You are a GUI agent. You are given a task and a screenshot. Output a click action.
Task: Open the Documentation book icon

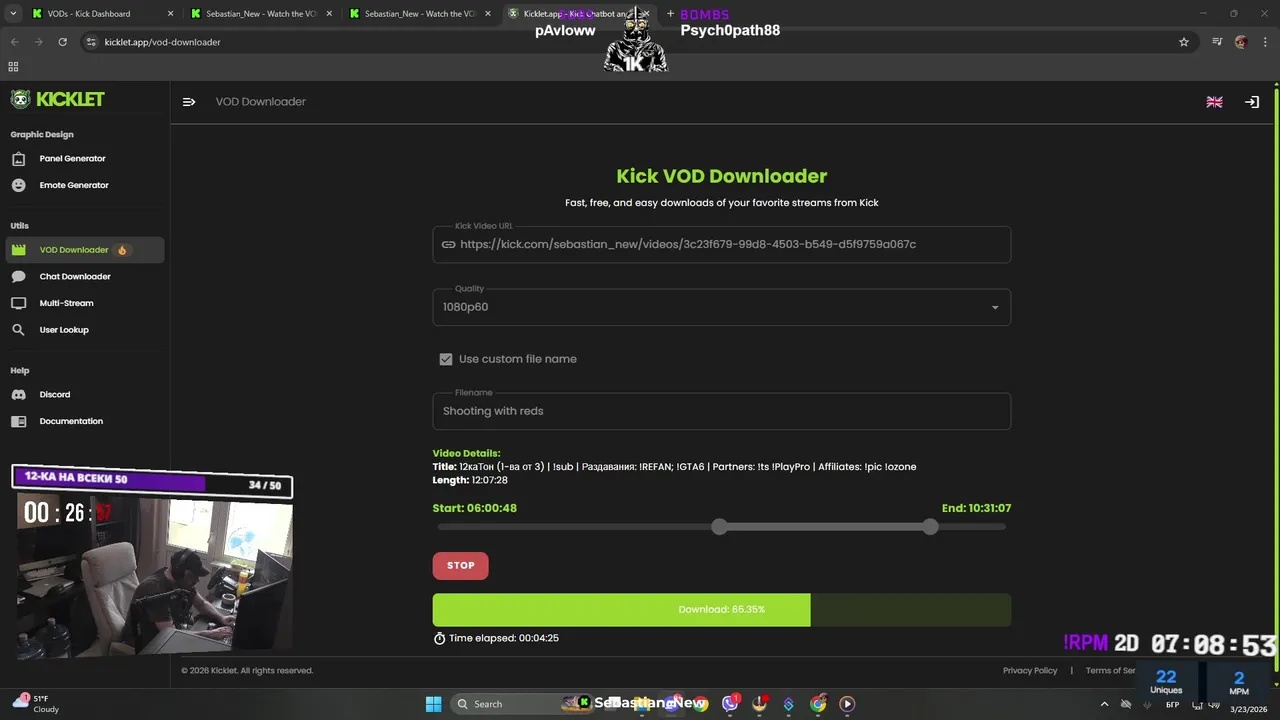click(x=18, y=421)
